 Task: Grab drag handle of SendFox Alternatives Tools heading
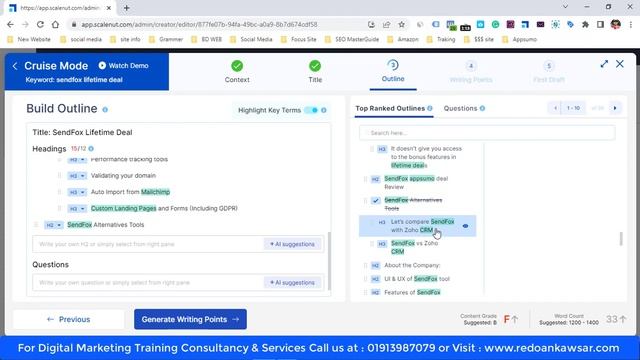(x=36, y=225)
